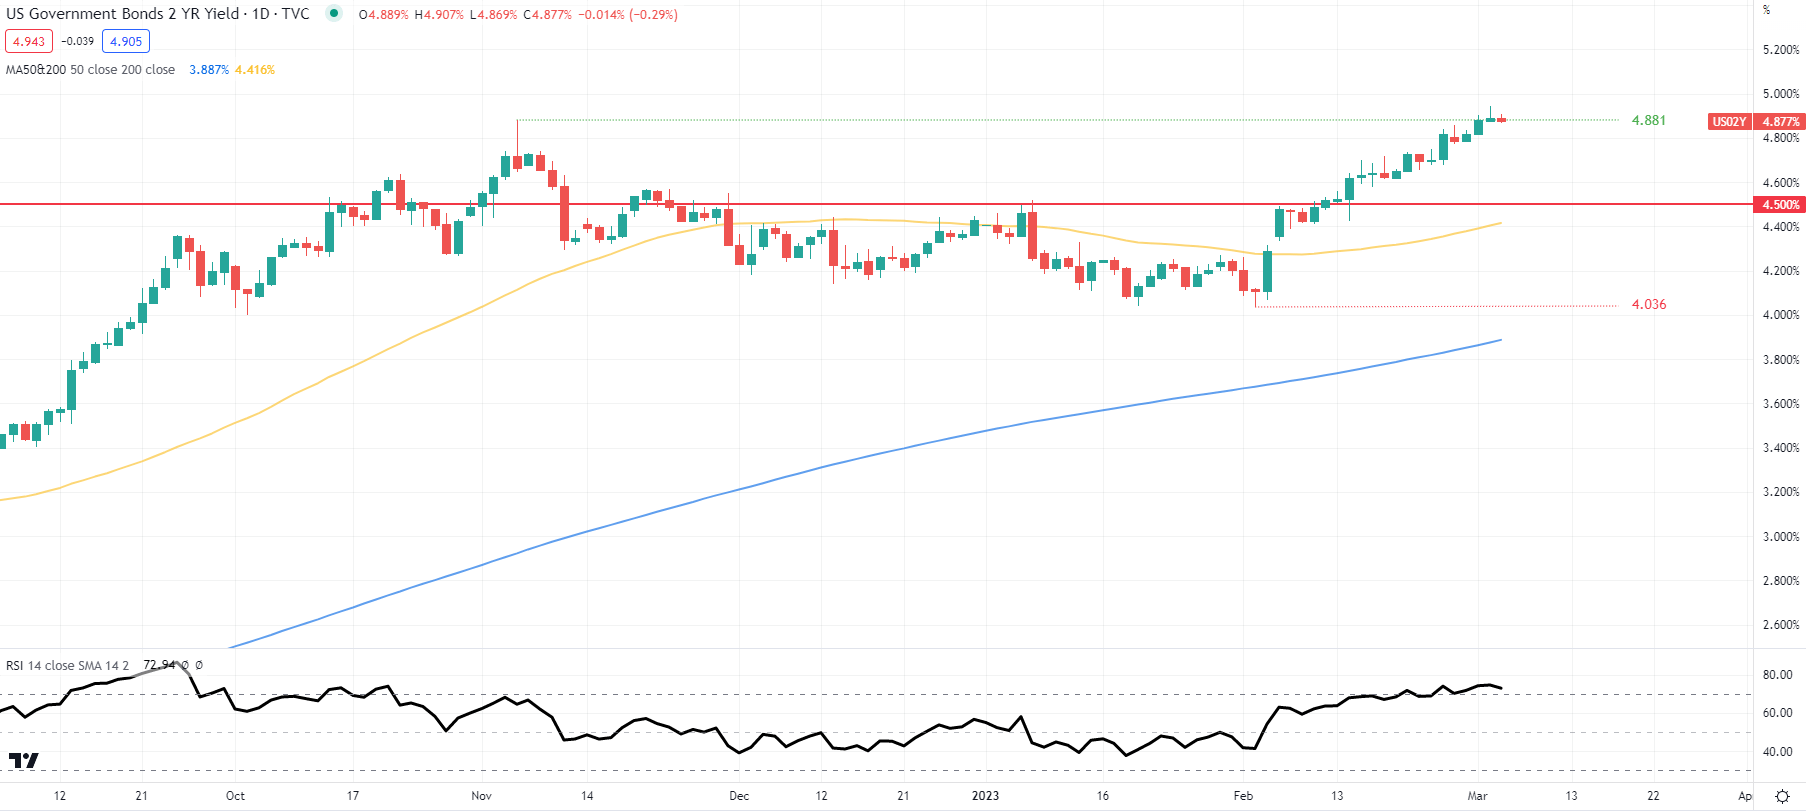The height and width of the screenshot is (811, 1806).
Task: Click the 4.416% yellow MA value
Action: (x=255, y=70)
